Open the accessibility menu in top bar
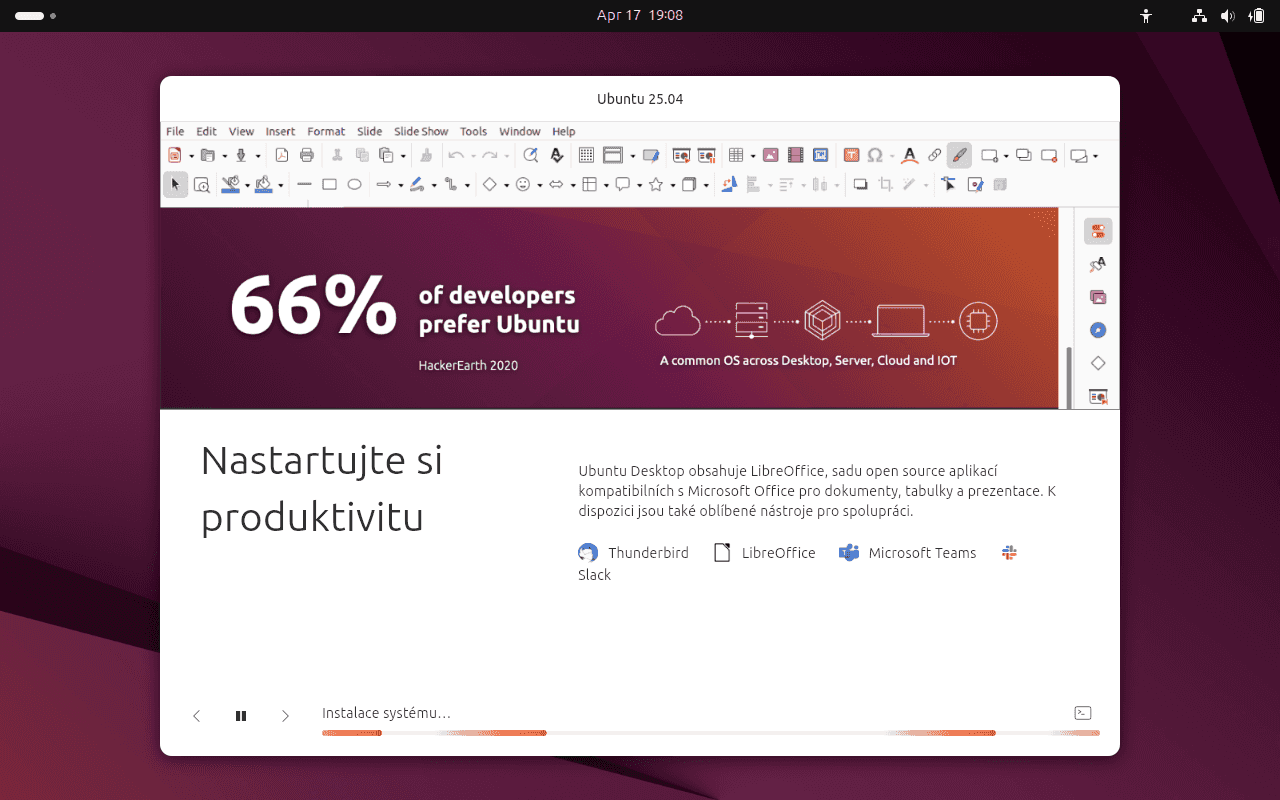This screenshot has height=800, width=1280. point(1146,16)
